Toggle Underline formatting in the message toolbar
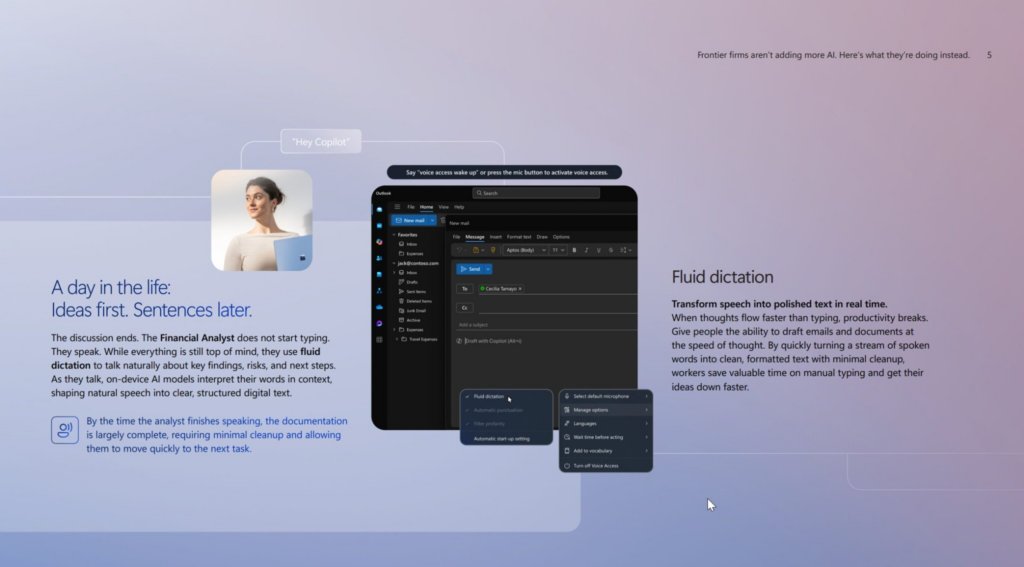Screen dimensions: 1024x567 pos(598,250)
